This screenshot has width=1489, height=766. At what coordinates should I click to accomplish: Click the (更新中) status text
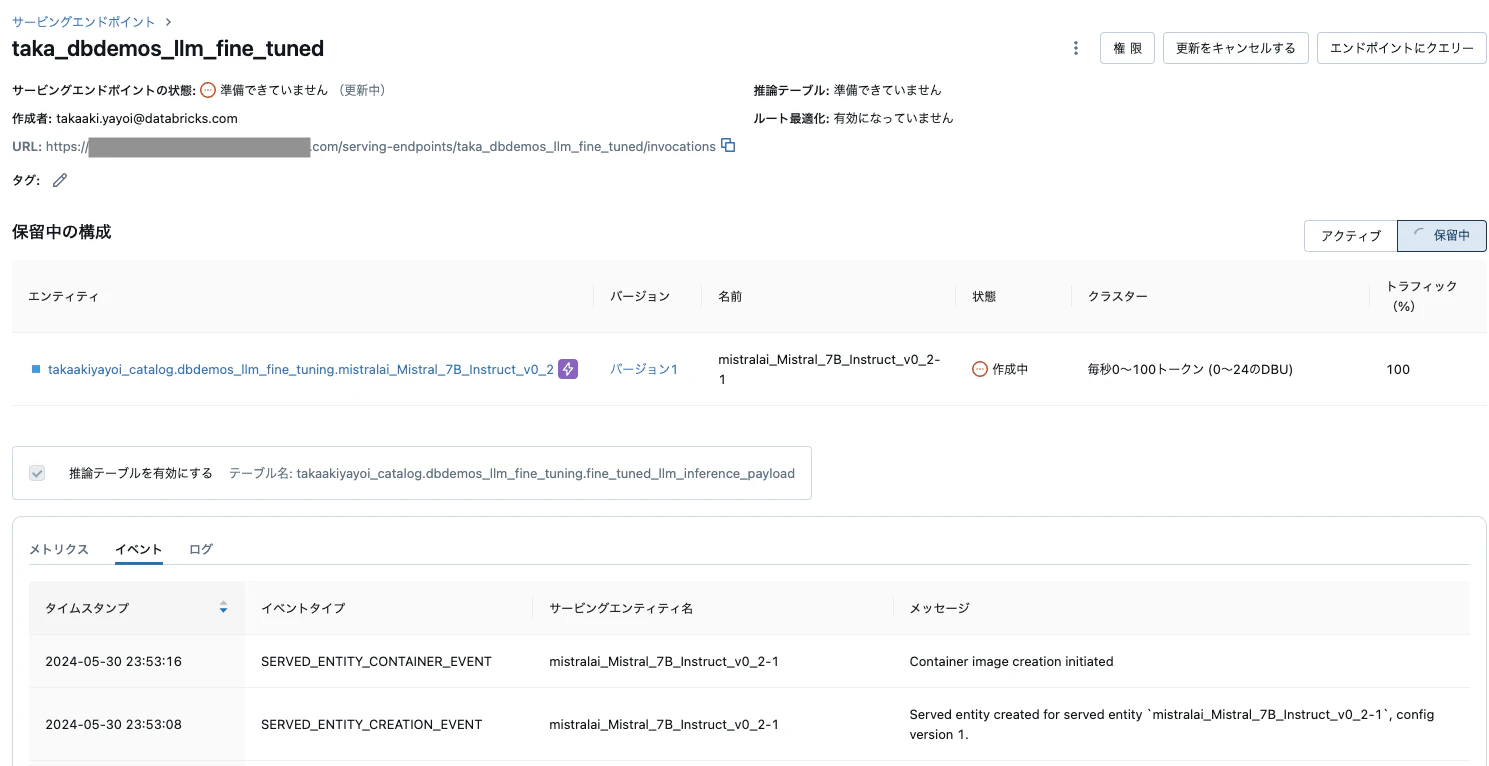click(360, 90)
